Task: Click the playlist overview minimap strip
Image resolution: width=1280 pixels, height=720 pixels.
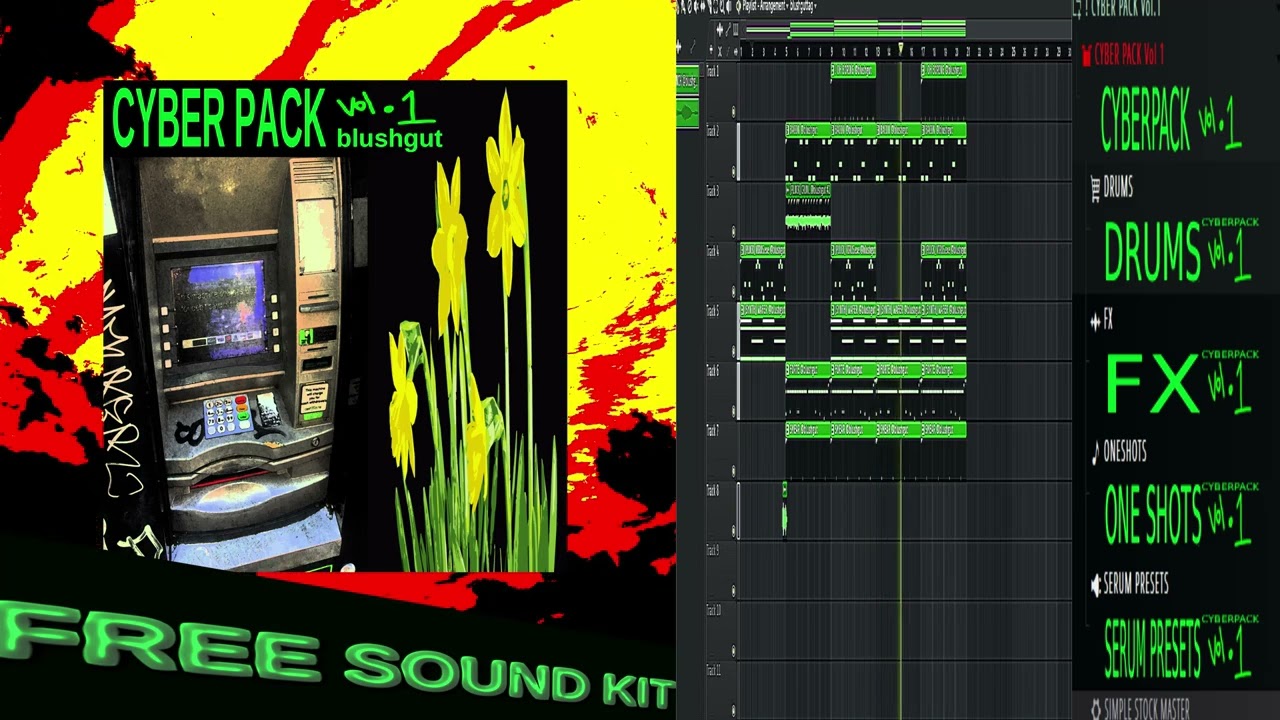Action: pyautogui.click(x=856, y=28)
